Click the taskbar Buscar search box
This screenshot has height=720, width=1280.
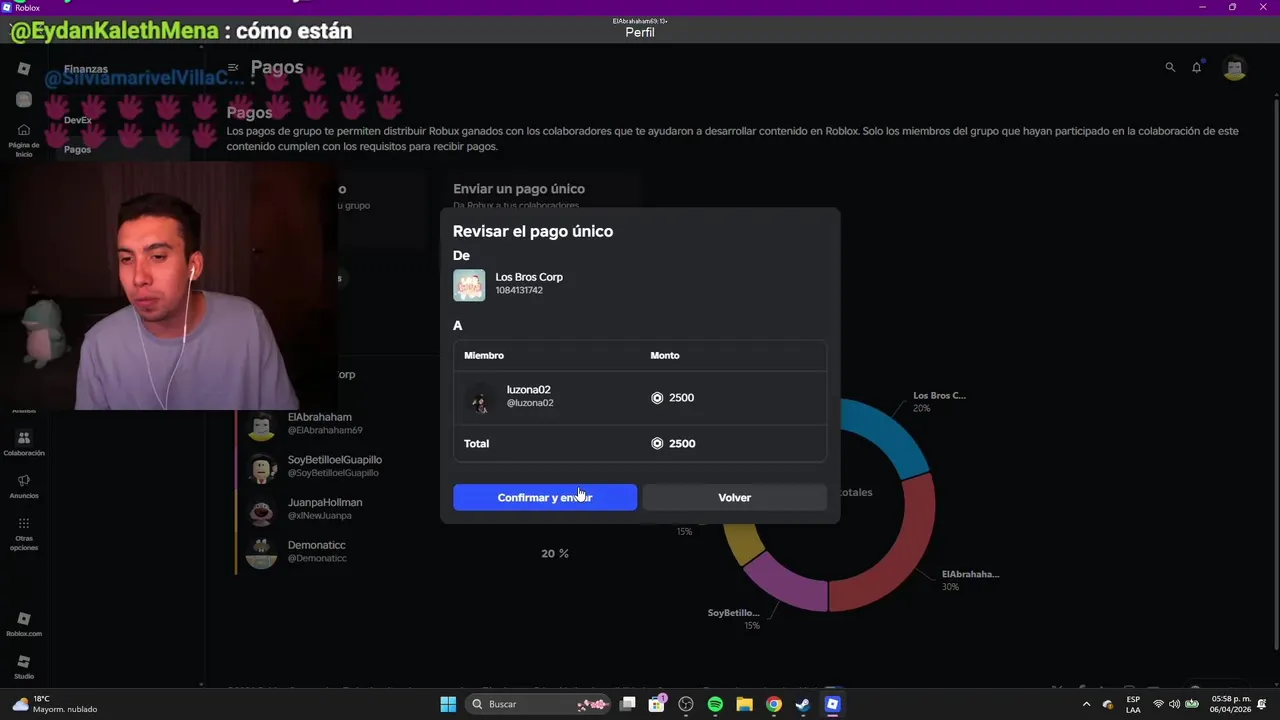click(x=540, y=704)
